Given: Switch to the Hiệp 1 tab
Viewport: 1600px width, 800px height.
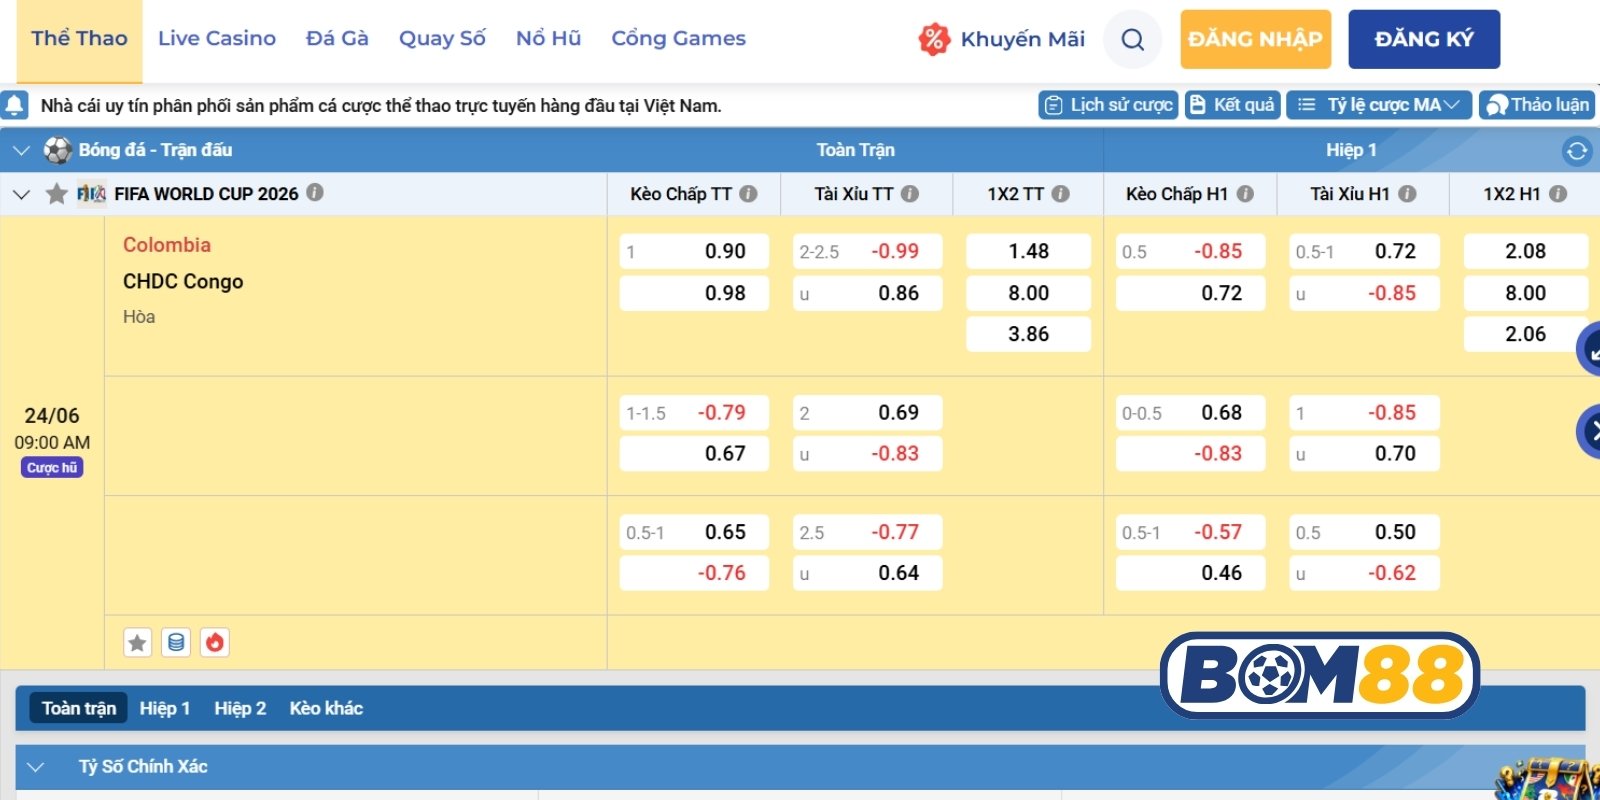Looking at the screenshot, I should click(x=165, y=708).
